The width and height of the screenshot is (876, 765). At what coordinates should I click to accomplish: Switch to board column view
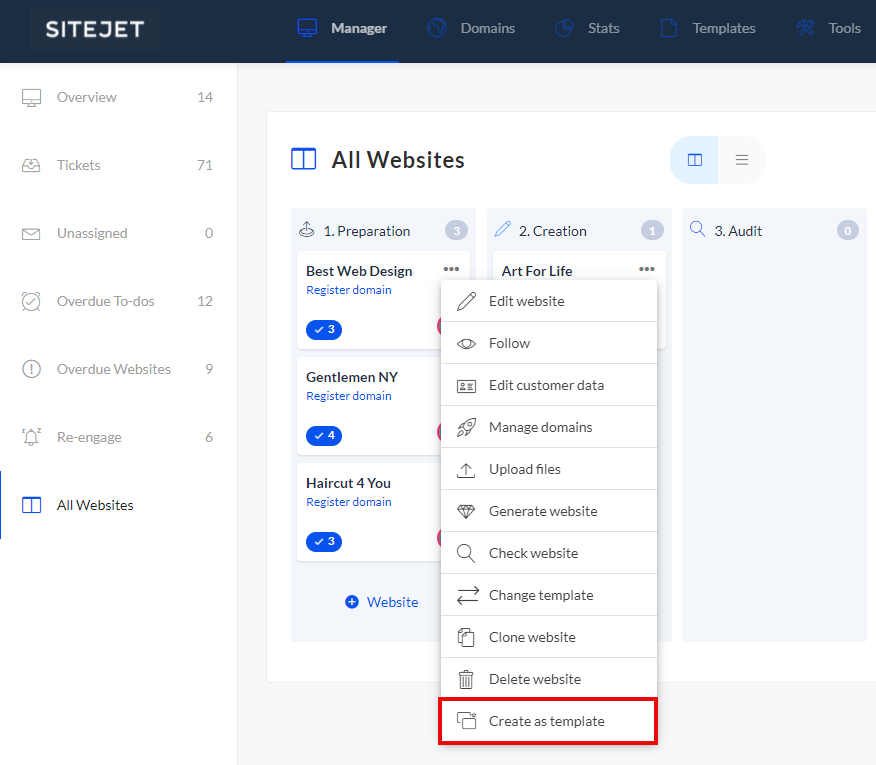[695, 160]
